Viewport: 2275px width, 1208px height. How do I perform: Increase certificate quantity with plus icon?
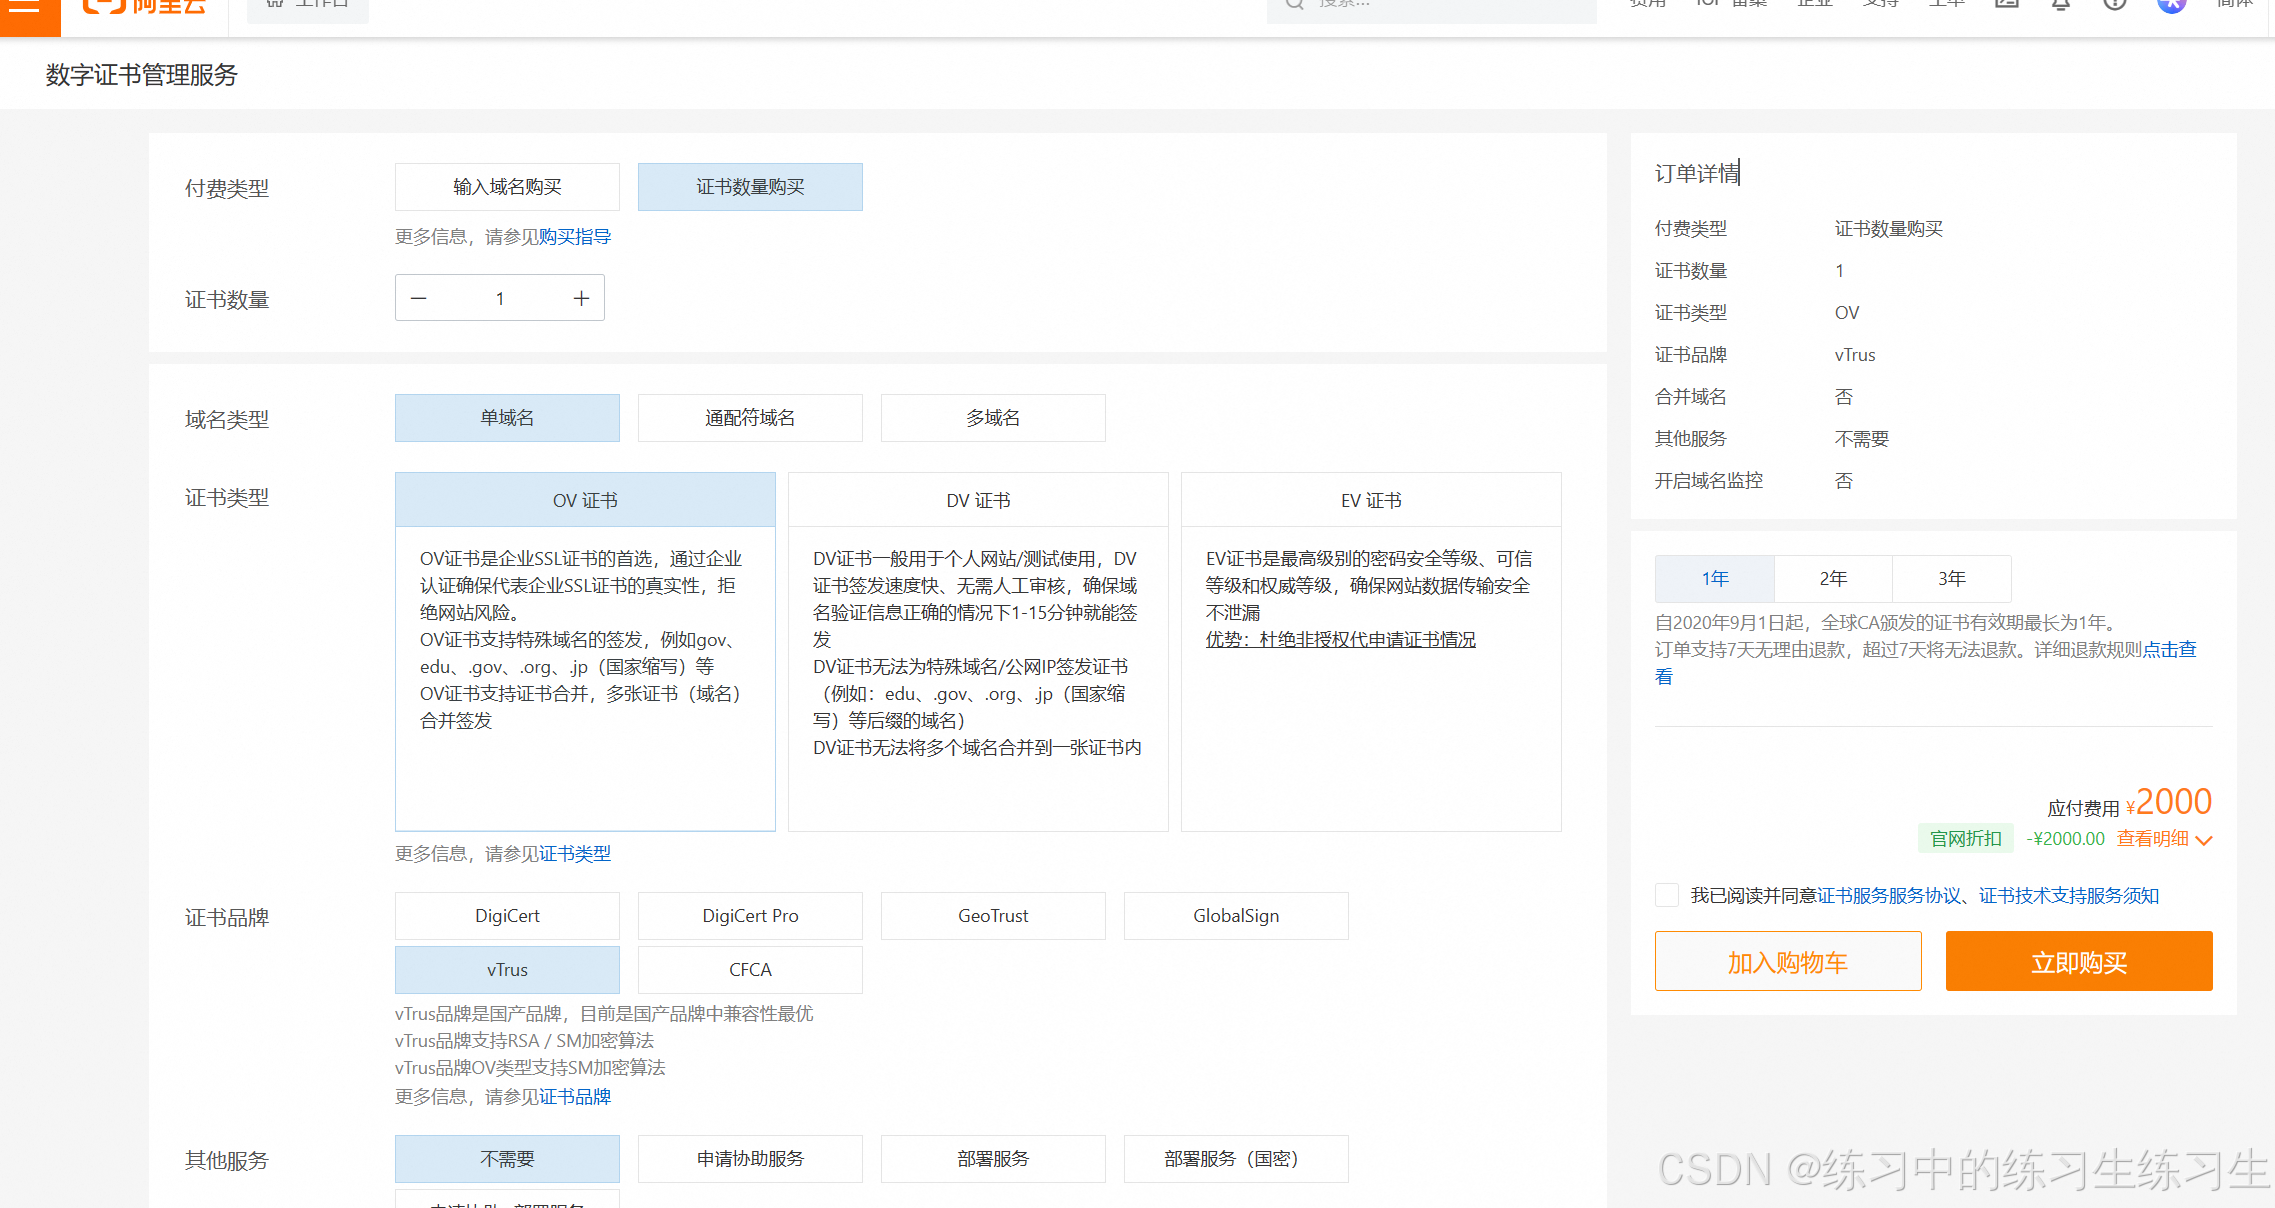pyautogui.click(x=581, y=299)
